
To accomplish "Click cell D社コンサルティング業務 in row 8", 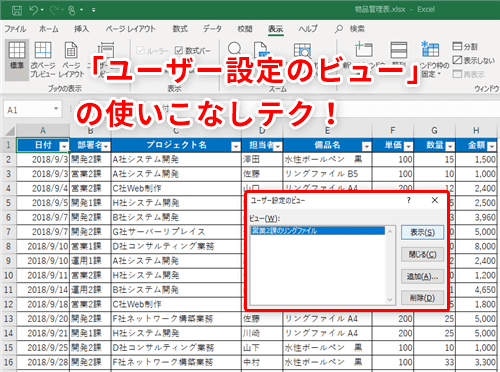I will coord(176,246).
